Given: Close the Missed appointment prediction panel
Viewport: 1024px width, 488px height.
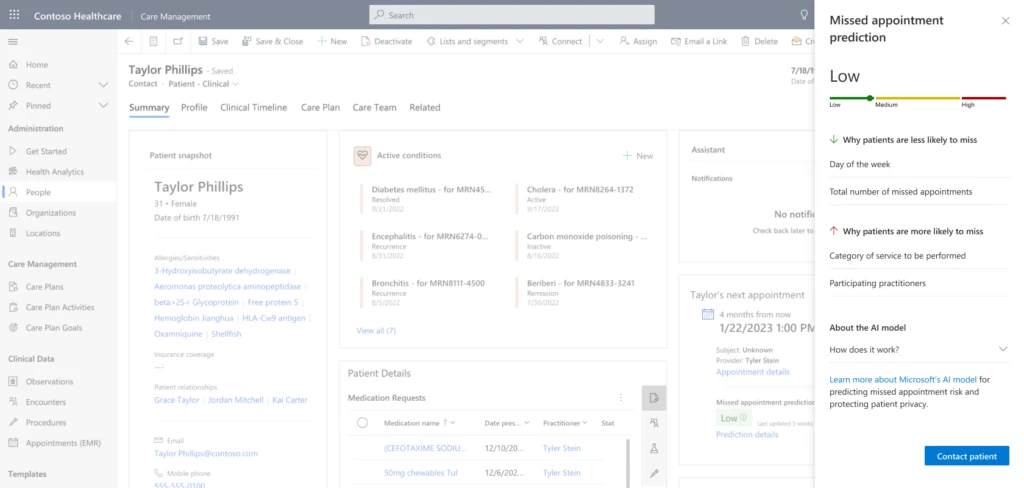Looking at the screenshot, I should pyautogui.click(x=1005, y=21).
